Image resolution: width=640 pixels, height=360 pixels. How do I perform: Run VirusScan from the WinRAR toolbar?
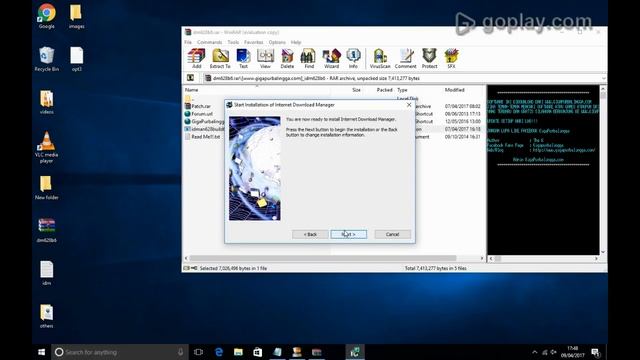(x=380, y=58)
